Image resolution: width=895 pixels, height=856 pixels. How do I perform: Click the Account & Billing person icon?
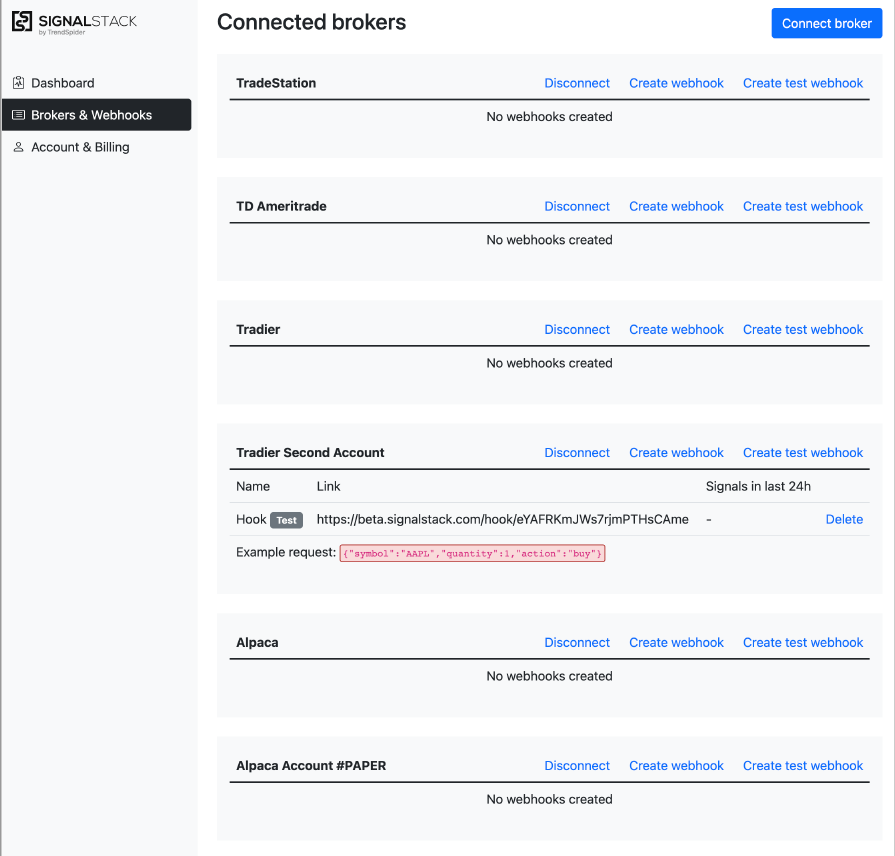pyautogui.click(x=18, y=147)
